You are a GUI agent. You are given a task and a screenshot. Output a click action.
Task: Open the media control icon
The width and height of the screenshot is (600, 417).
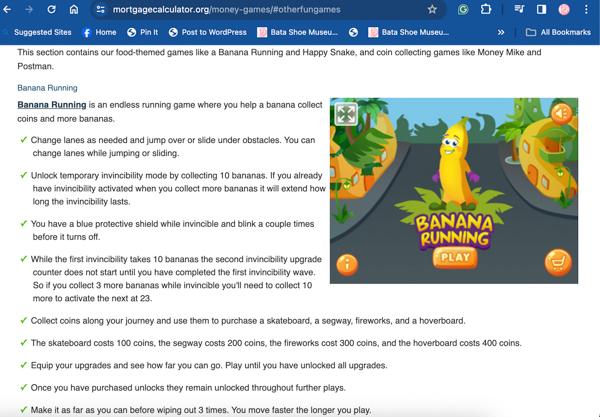[x=519, y=9]
